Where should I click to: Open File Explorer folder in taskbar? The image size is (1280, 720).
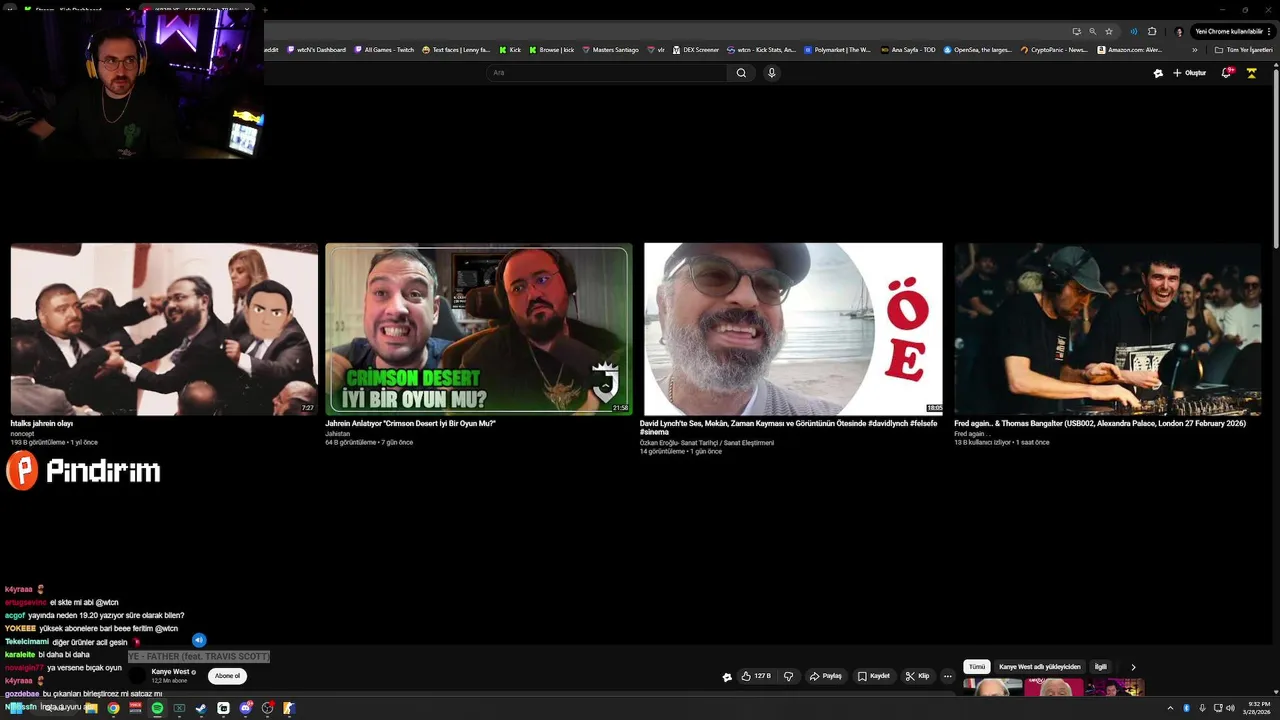(91, 708)
